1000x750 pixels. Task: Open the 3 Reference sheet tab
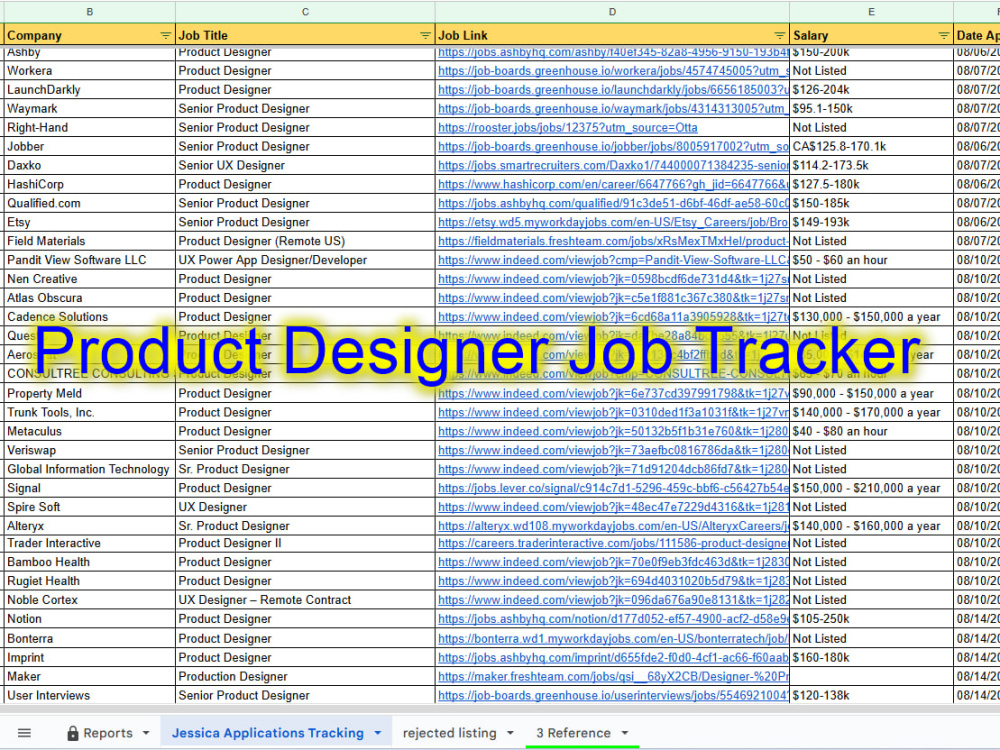573,733
